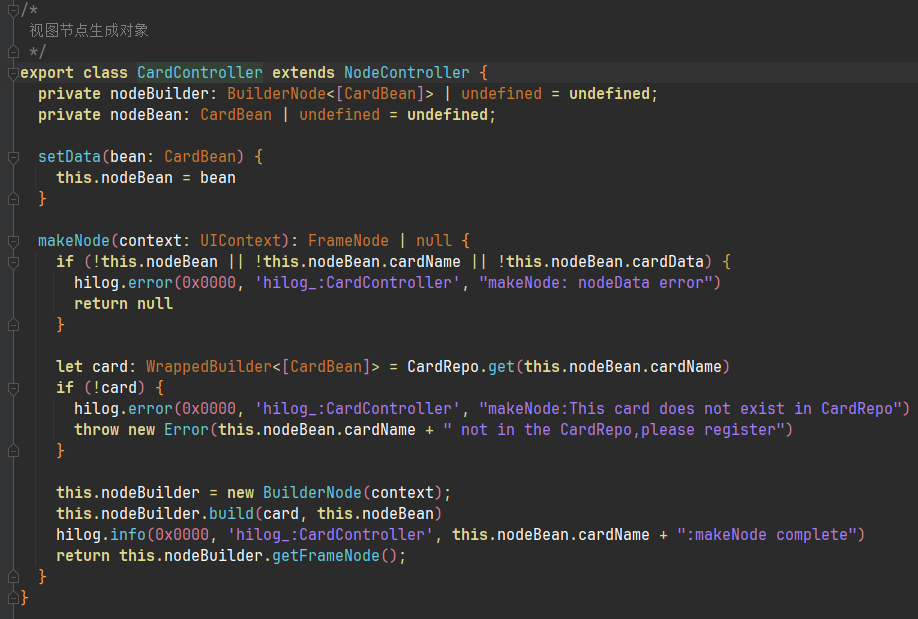Click the "makeNode: nodeData error" string
This screenshot has width=918, height=619.
point(600,283)
